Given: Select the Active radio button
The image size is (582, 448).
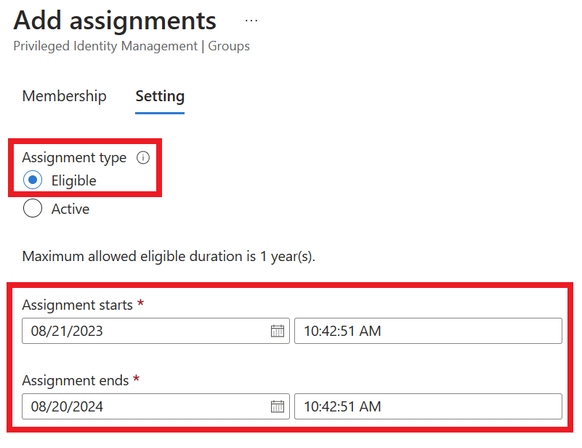Looking at the screenshot, I should coord(33,208).
